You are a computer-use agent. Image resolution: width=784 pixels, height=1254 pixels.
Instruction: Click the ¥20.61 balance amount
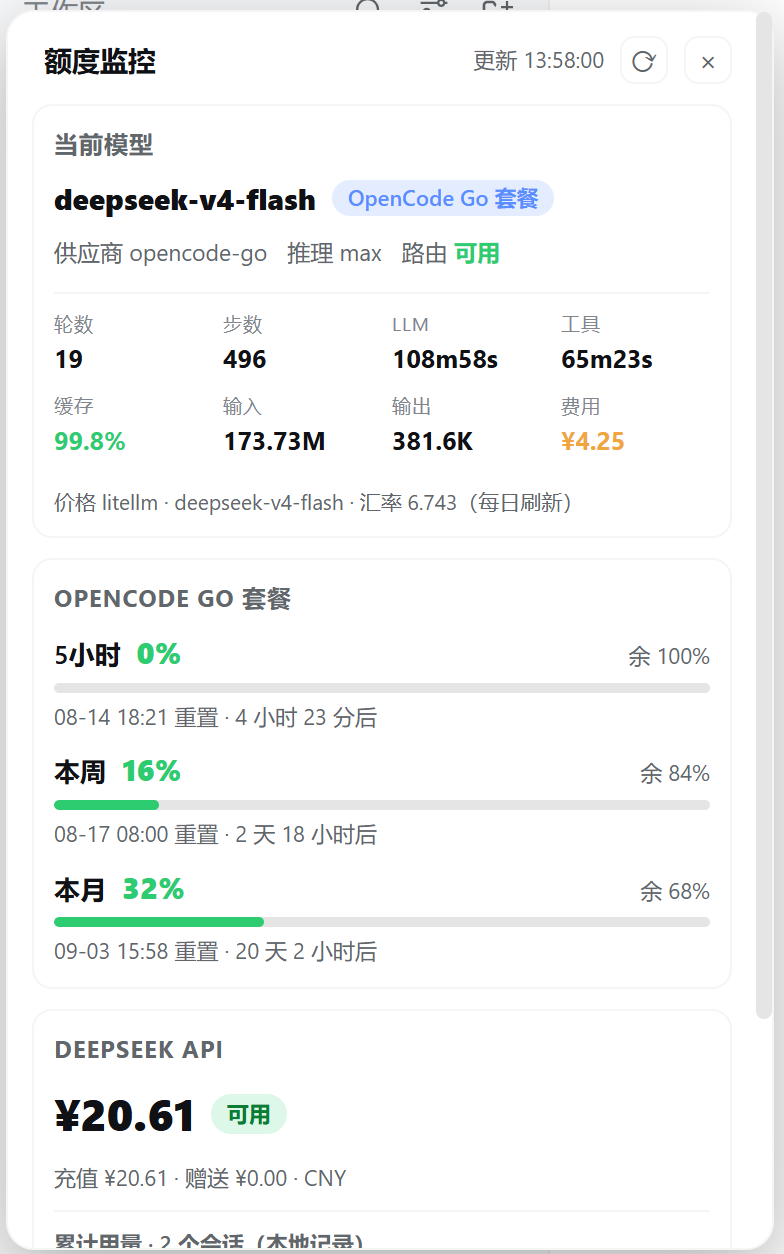coord(125,1116)
